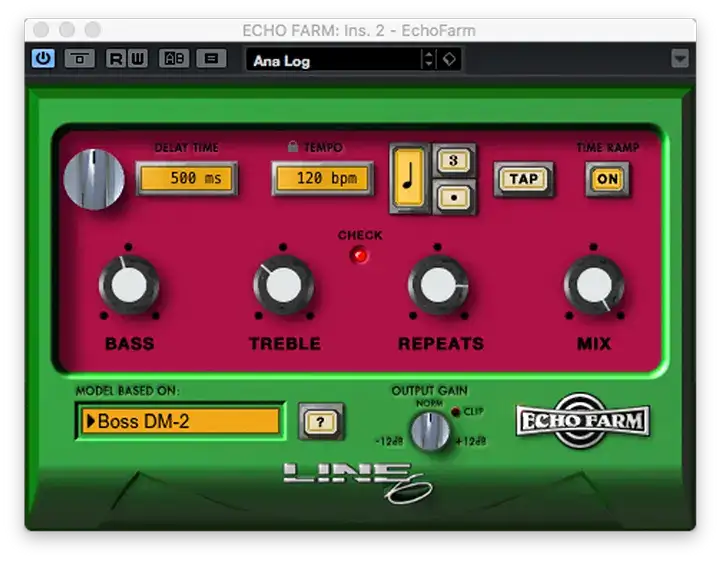Click the TIME RAMP label
Screen dimensions: 720x561
click(x=608, y=147)
